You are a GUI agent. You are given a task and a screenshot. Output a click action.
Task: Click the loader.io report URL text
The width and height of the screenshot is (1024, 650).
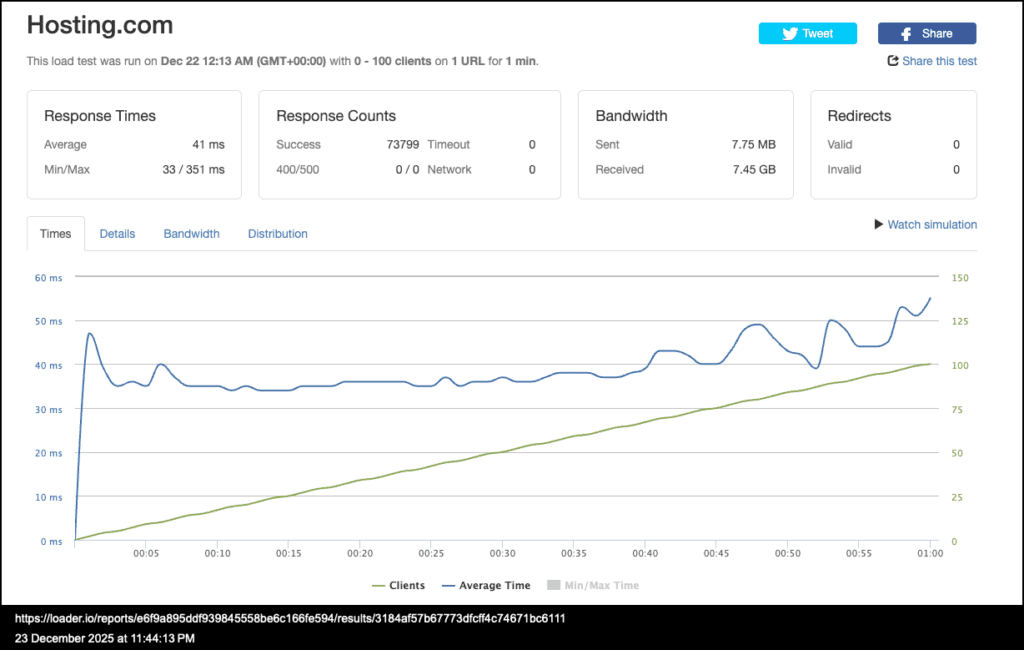[290, 618]
